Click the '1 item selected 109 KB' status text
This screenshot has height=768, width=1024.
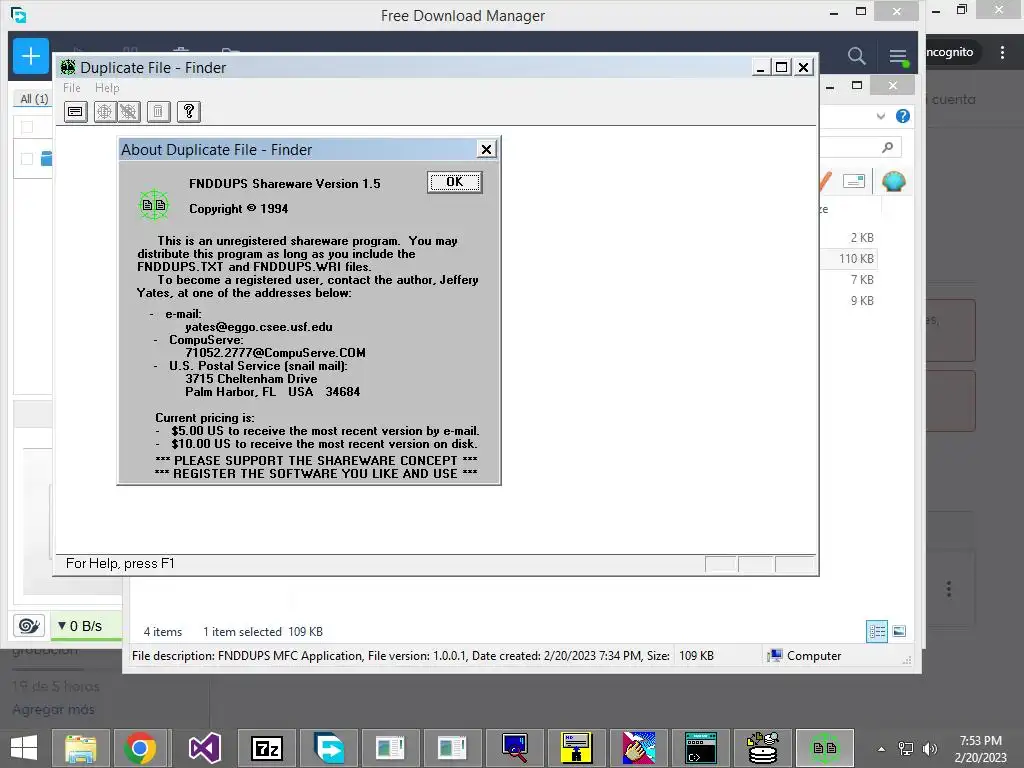tap(263, 632)
